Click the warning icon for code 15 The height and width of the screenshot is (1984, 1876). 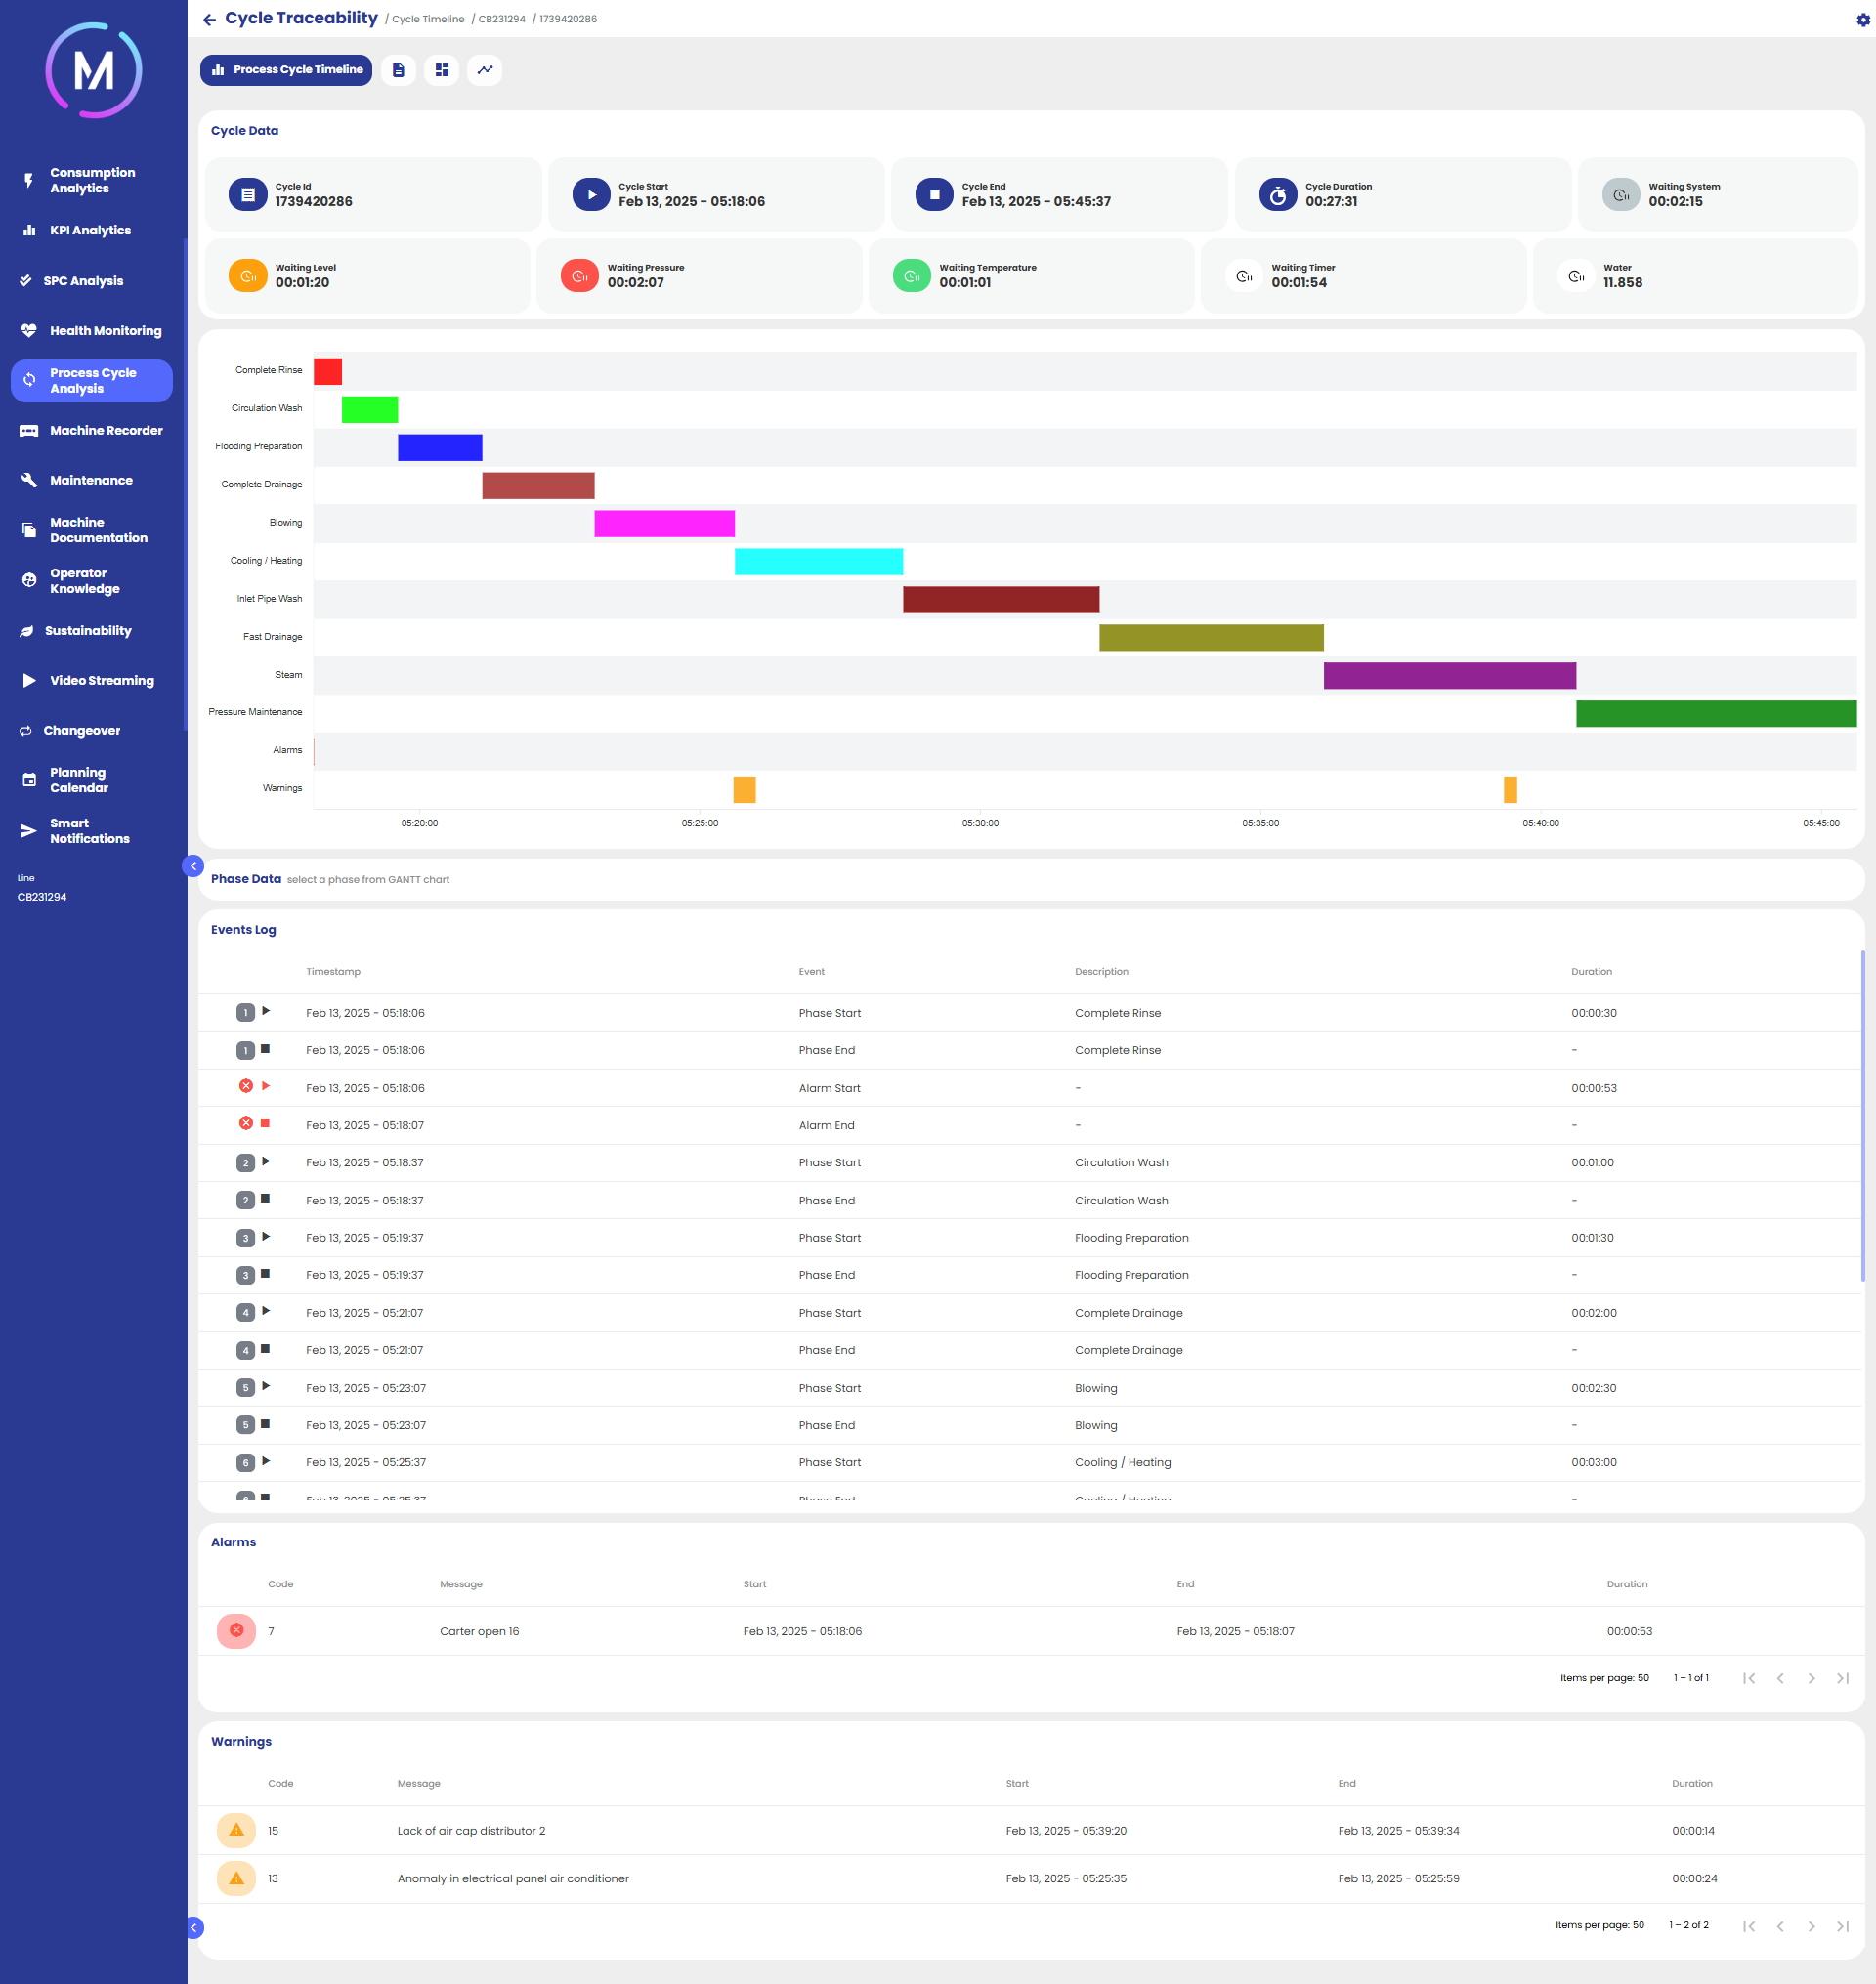click(236, 1829)
